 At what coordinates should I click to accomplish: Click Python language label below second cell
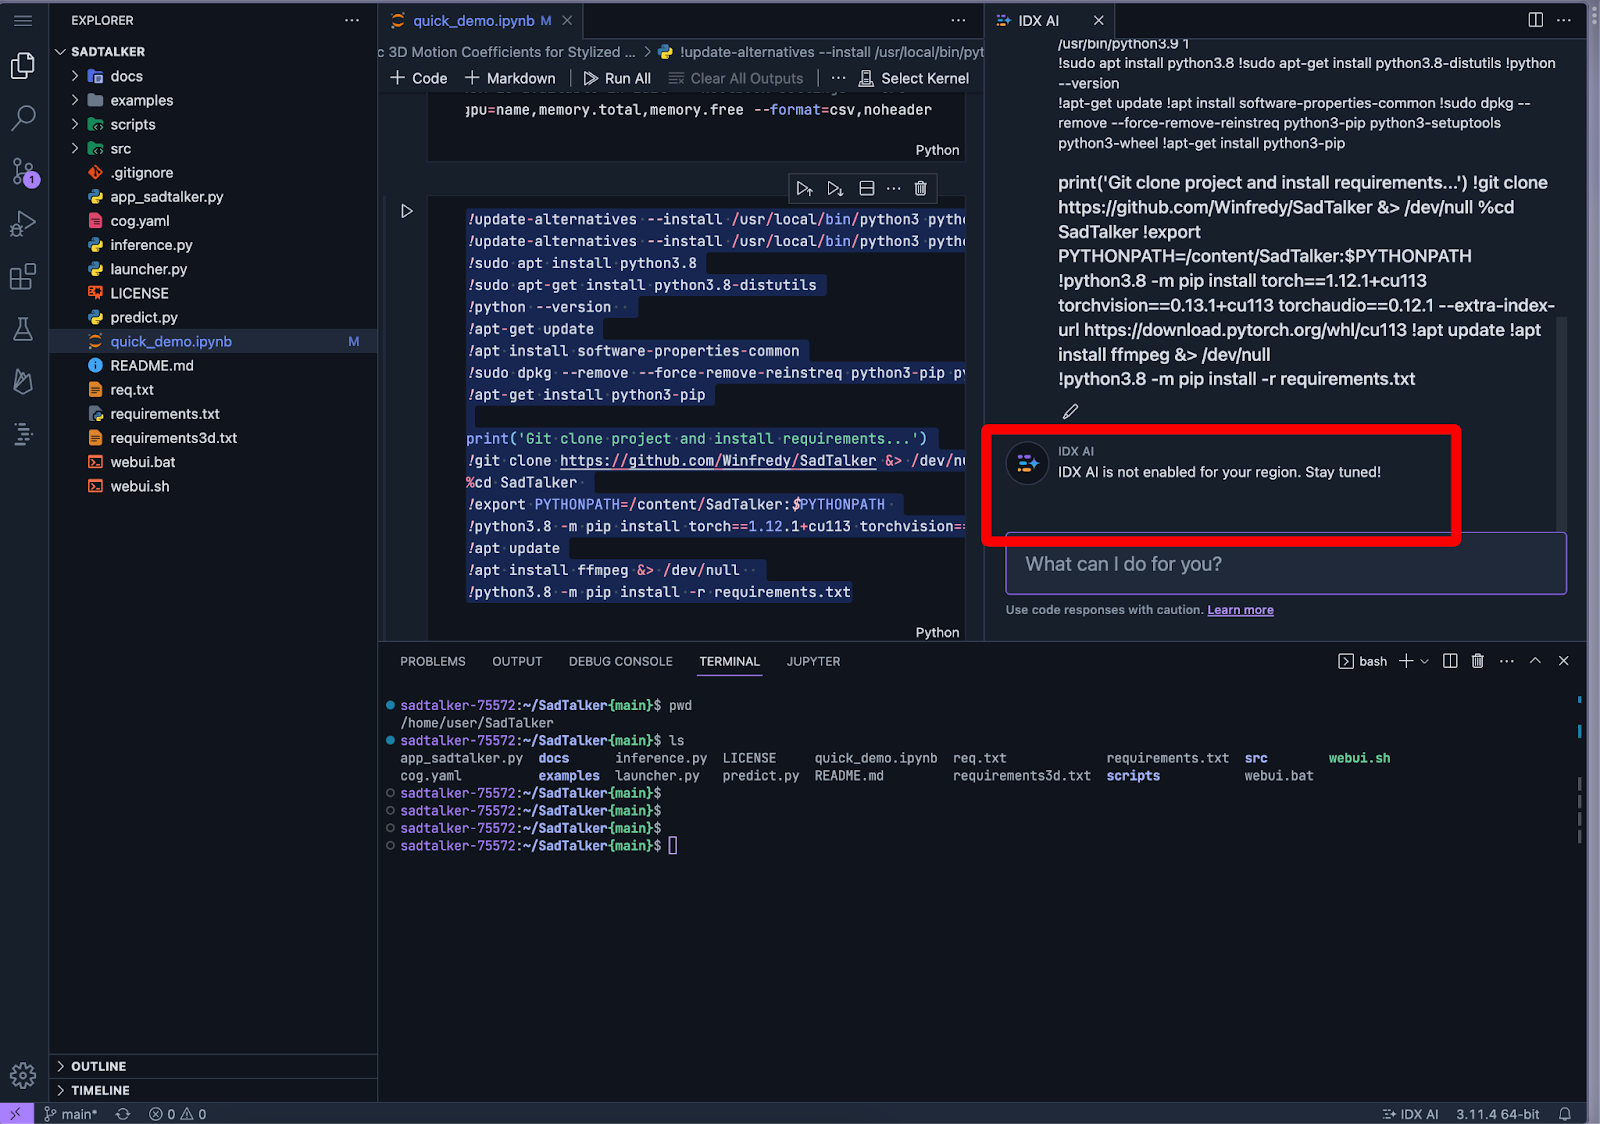point(937,632)
